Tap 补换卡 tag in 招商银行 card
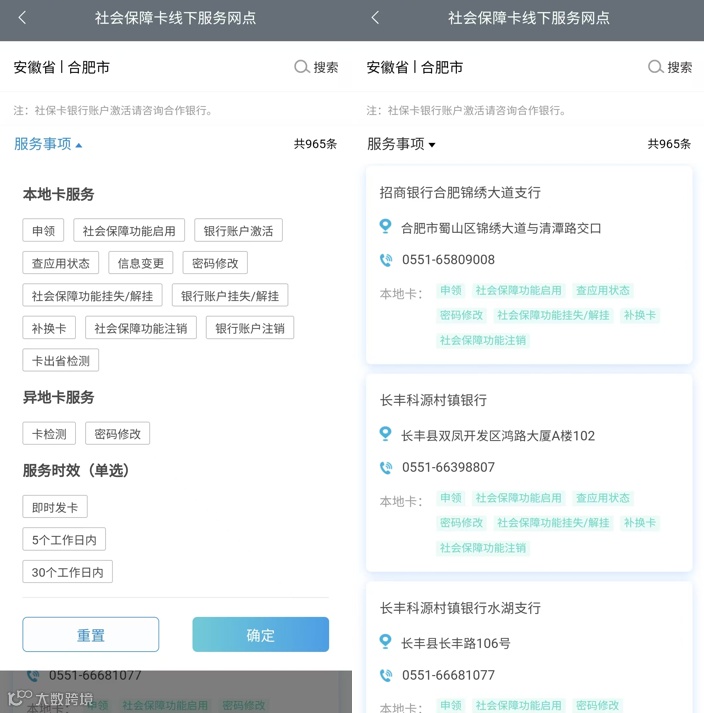Image resolution: width=704 pixels, height=713 pixels. point(639,315)
